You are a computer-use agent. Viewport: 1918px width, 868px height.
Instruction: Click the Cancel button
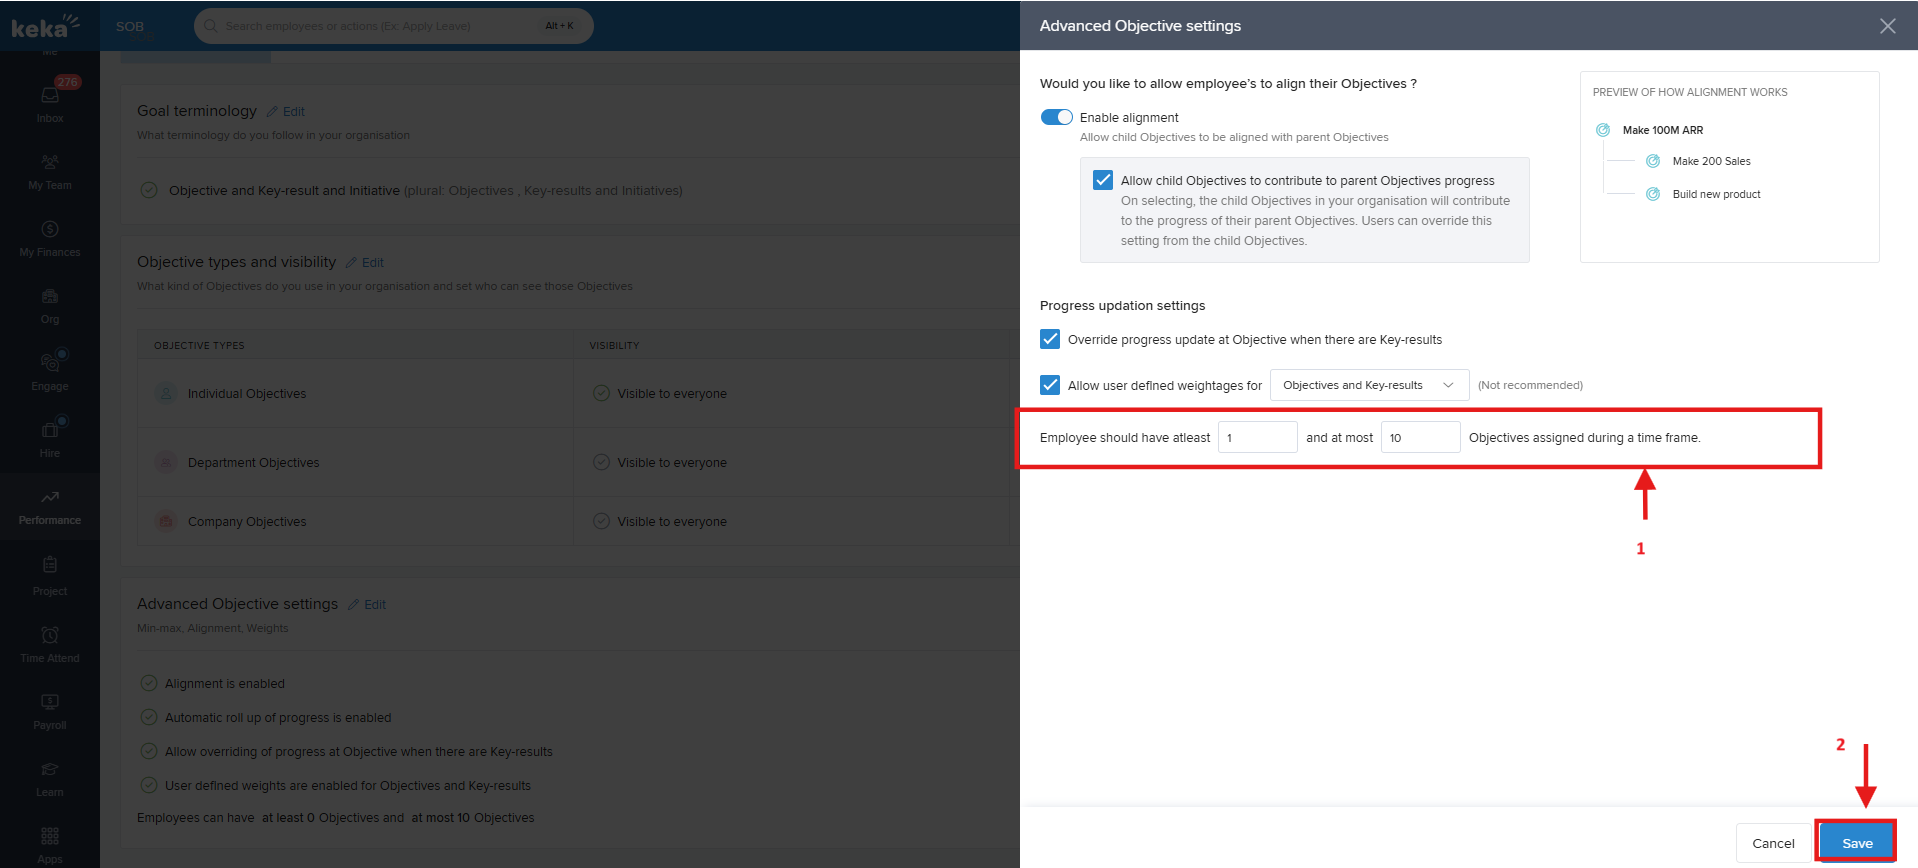(1773, 843)
